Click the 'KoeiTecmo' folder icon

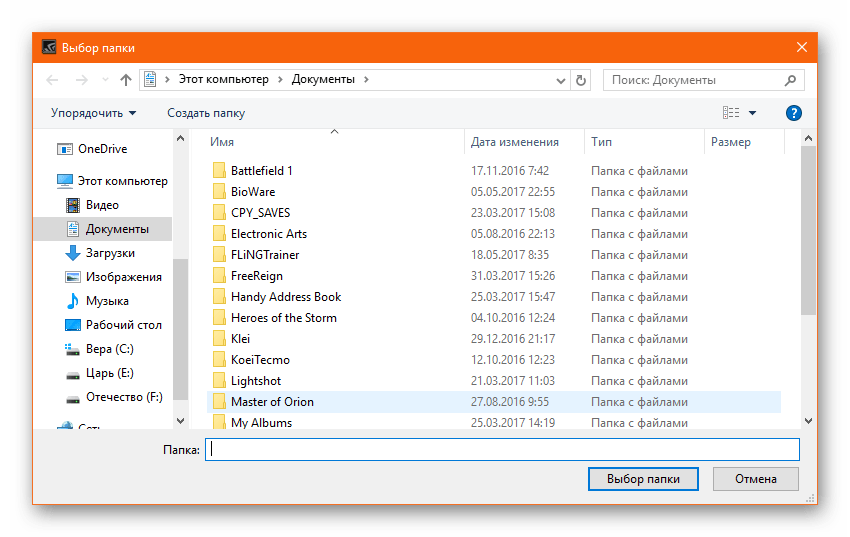(x=219, y=360)
